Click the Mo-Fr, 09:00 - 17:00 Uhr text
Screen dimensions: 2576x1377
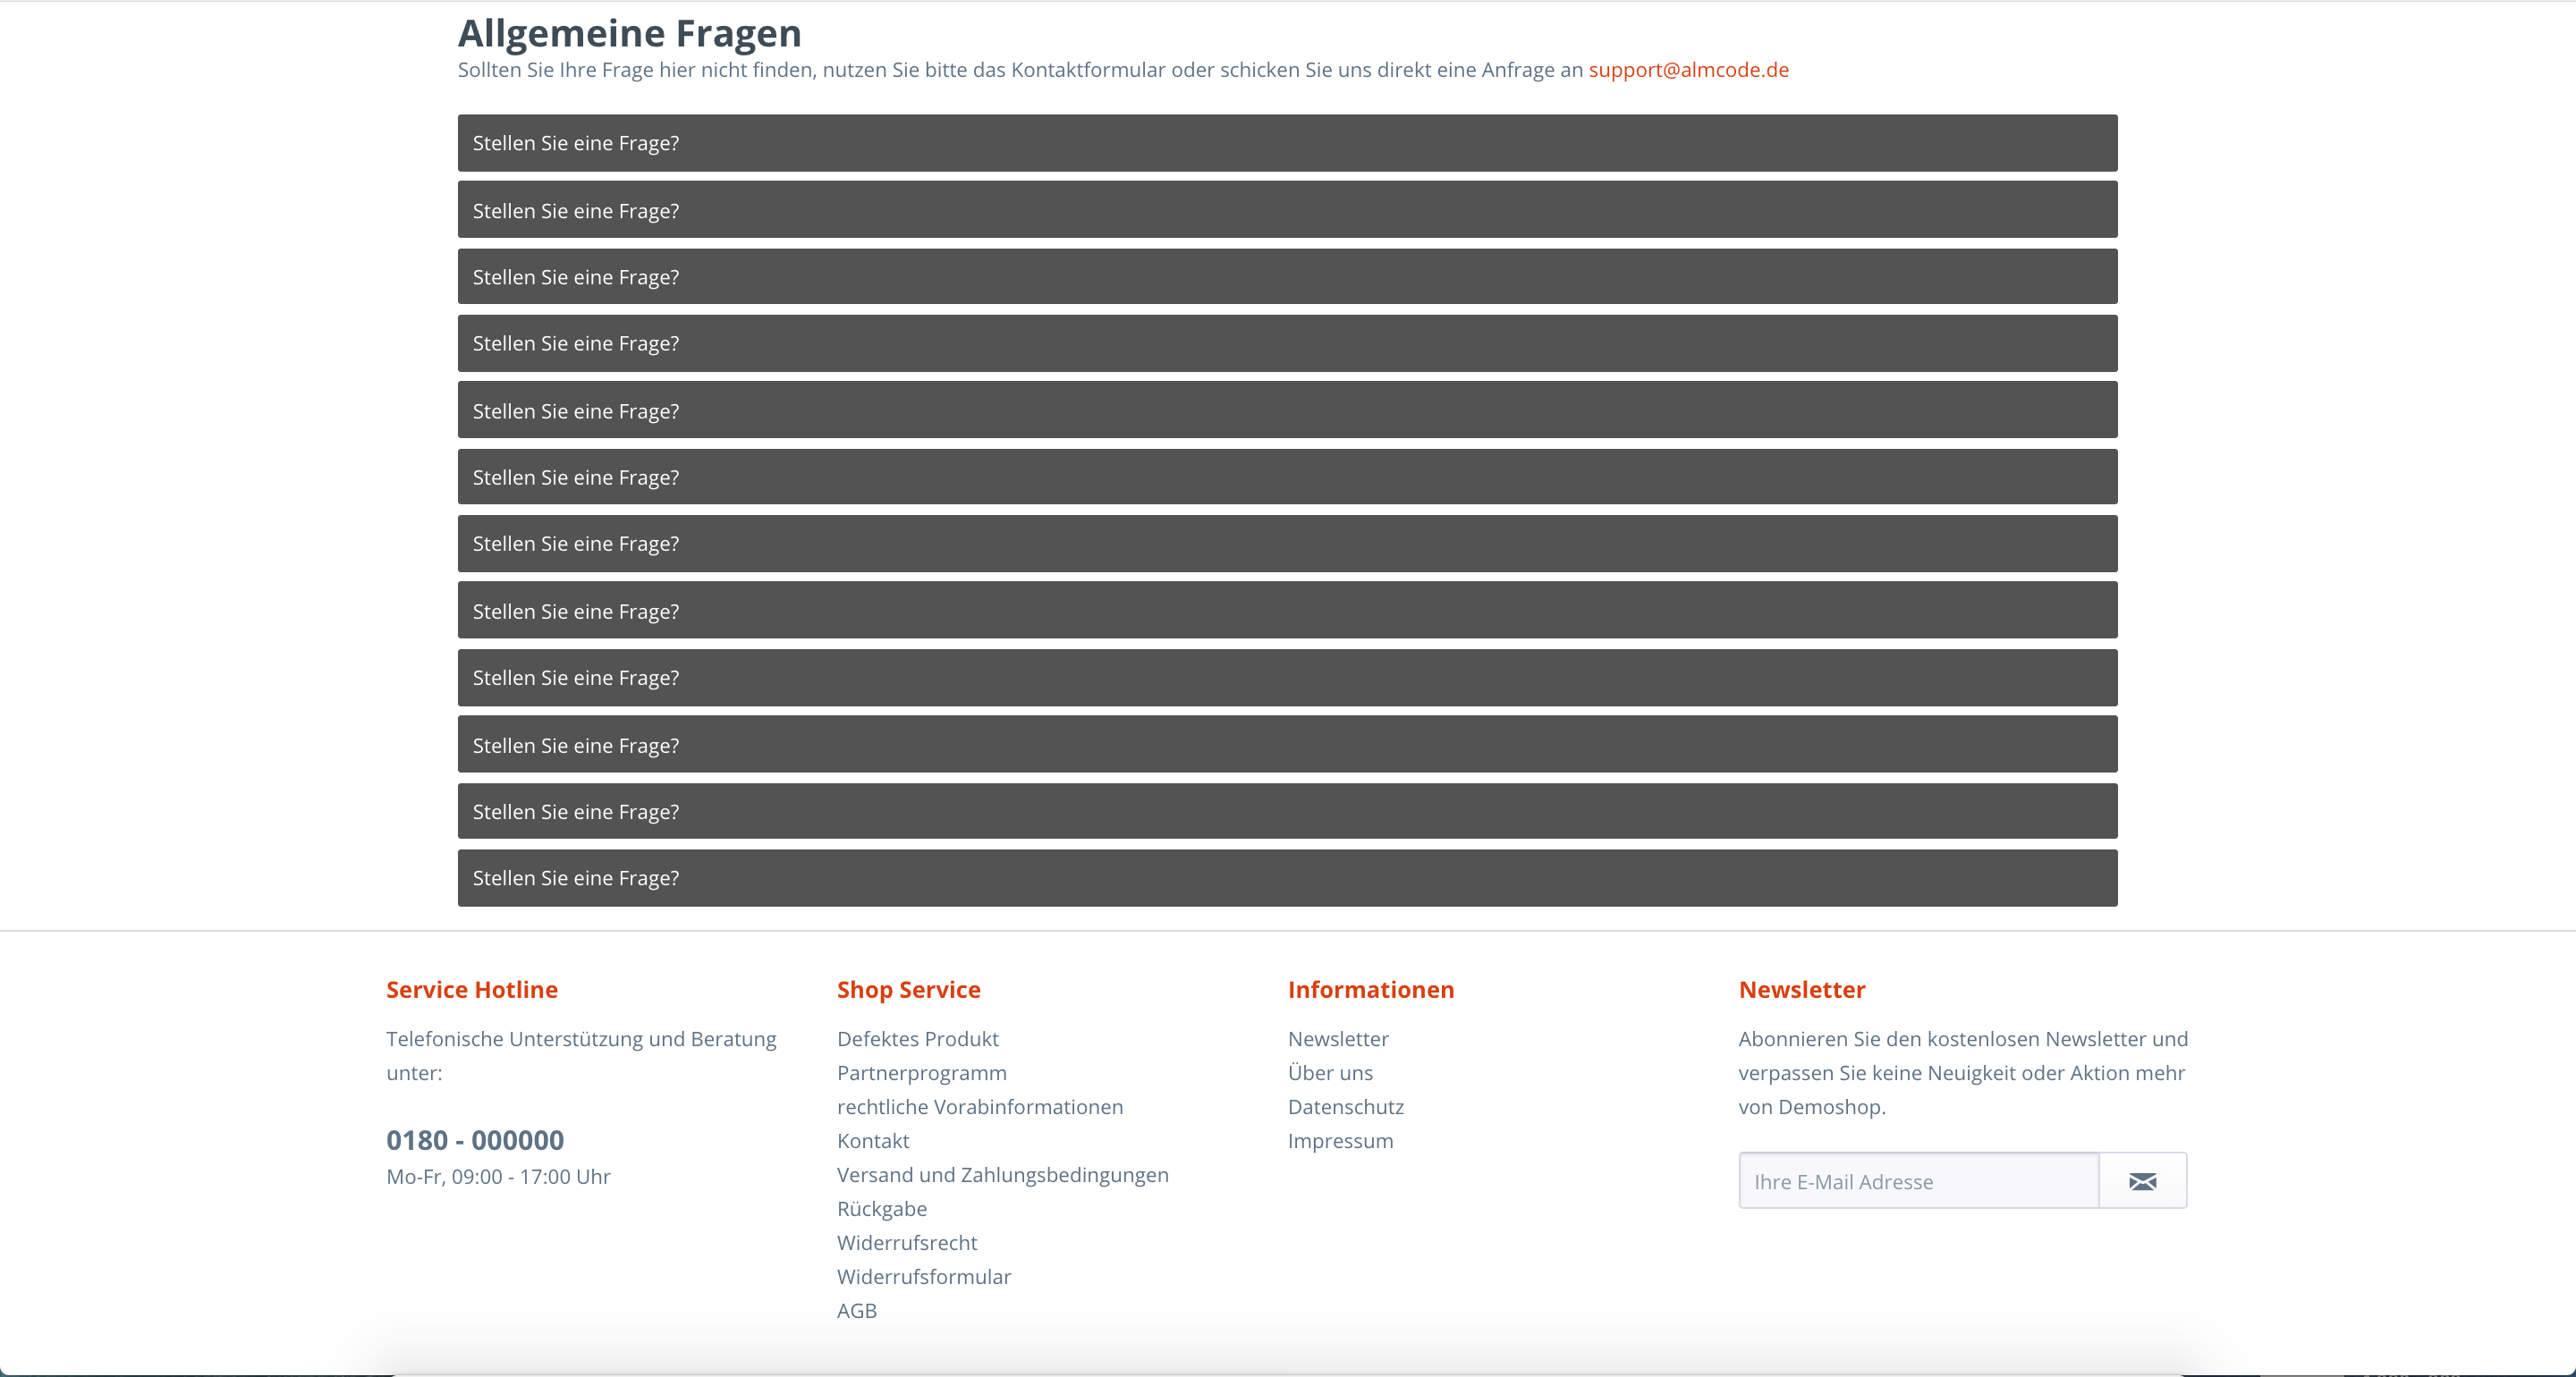tap(498, 1177)
